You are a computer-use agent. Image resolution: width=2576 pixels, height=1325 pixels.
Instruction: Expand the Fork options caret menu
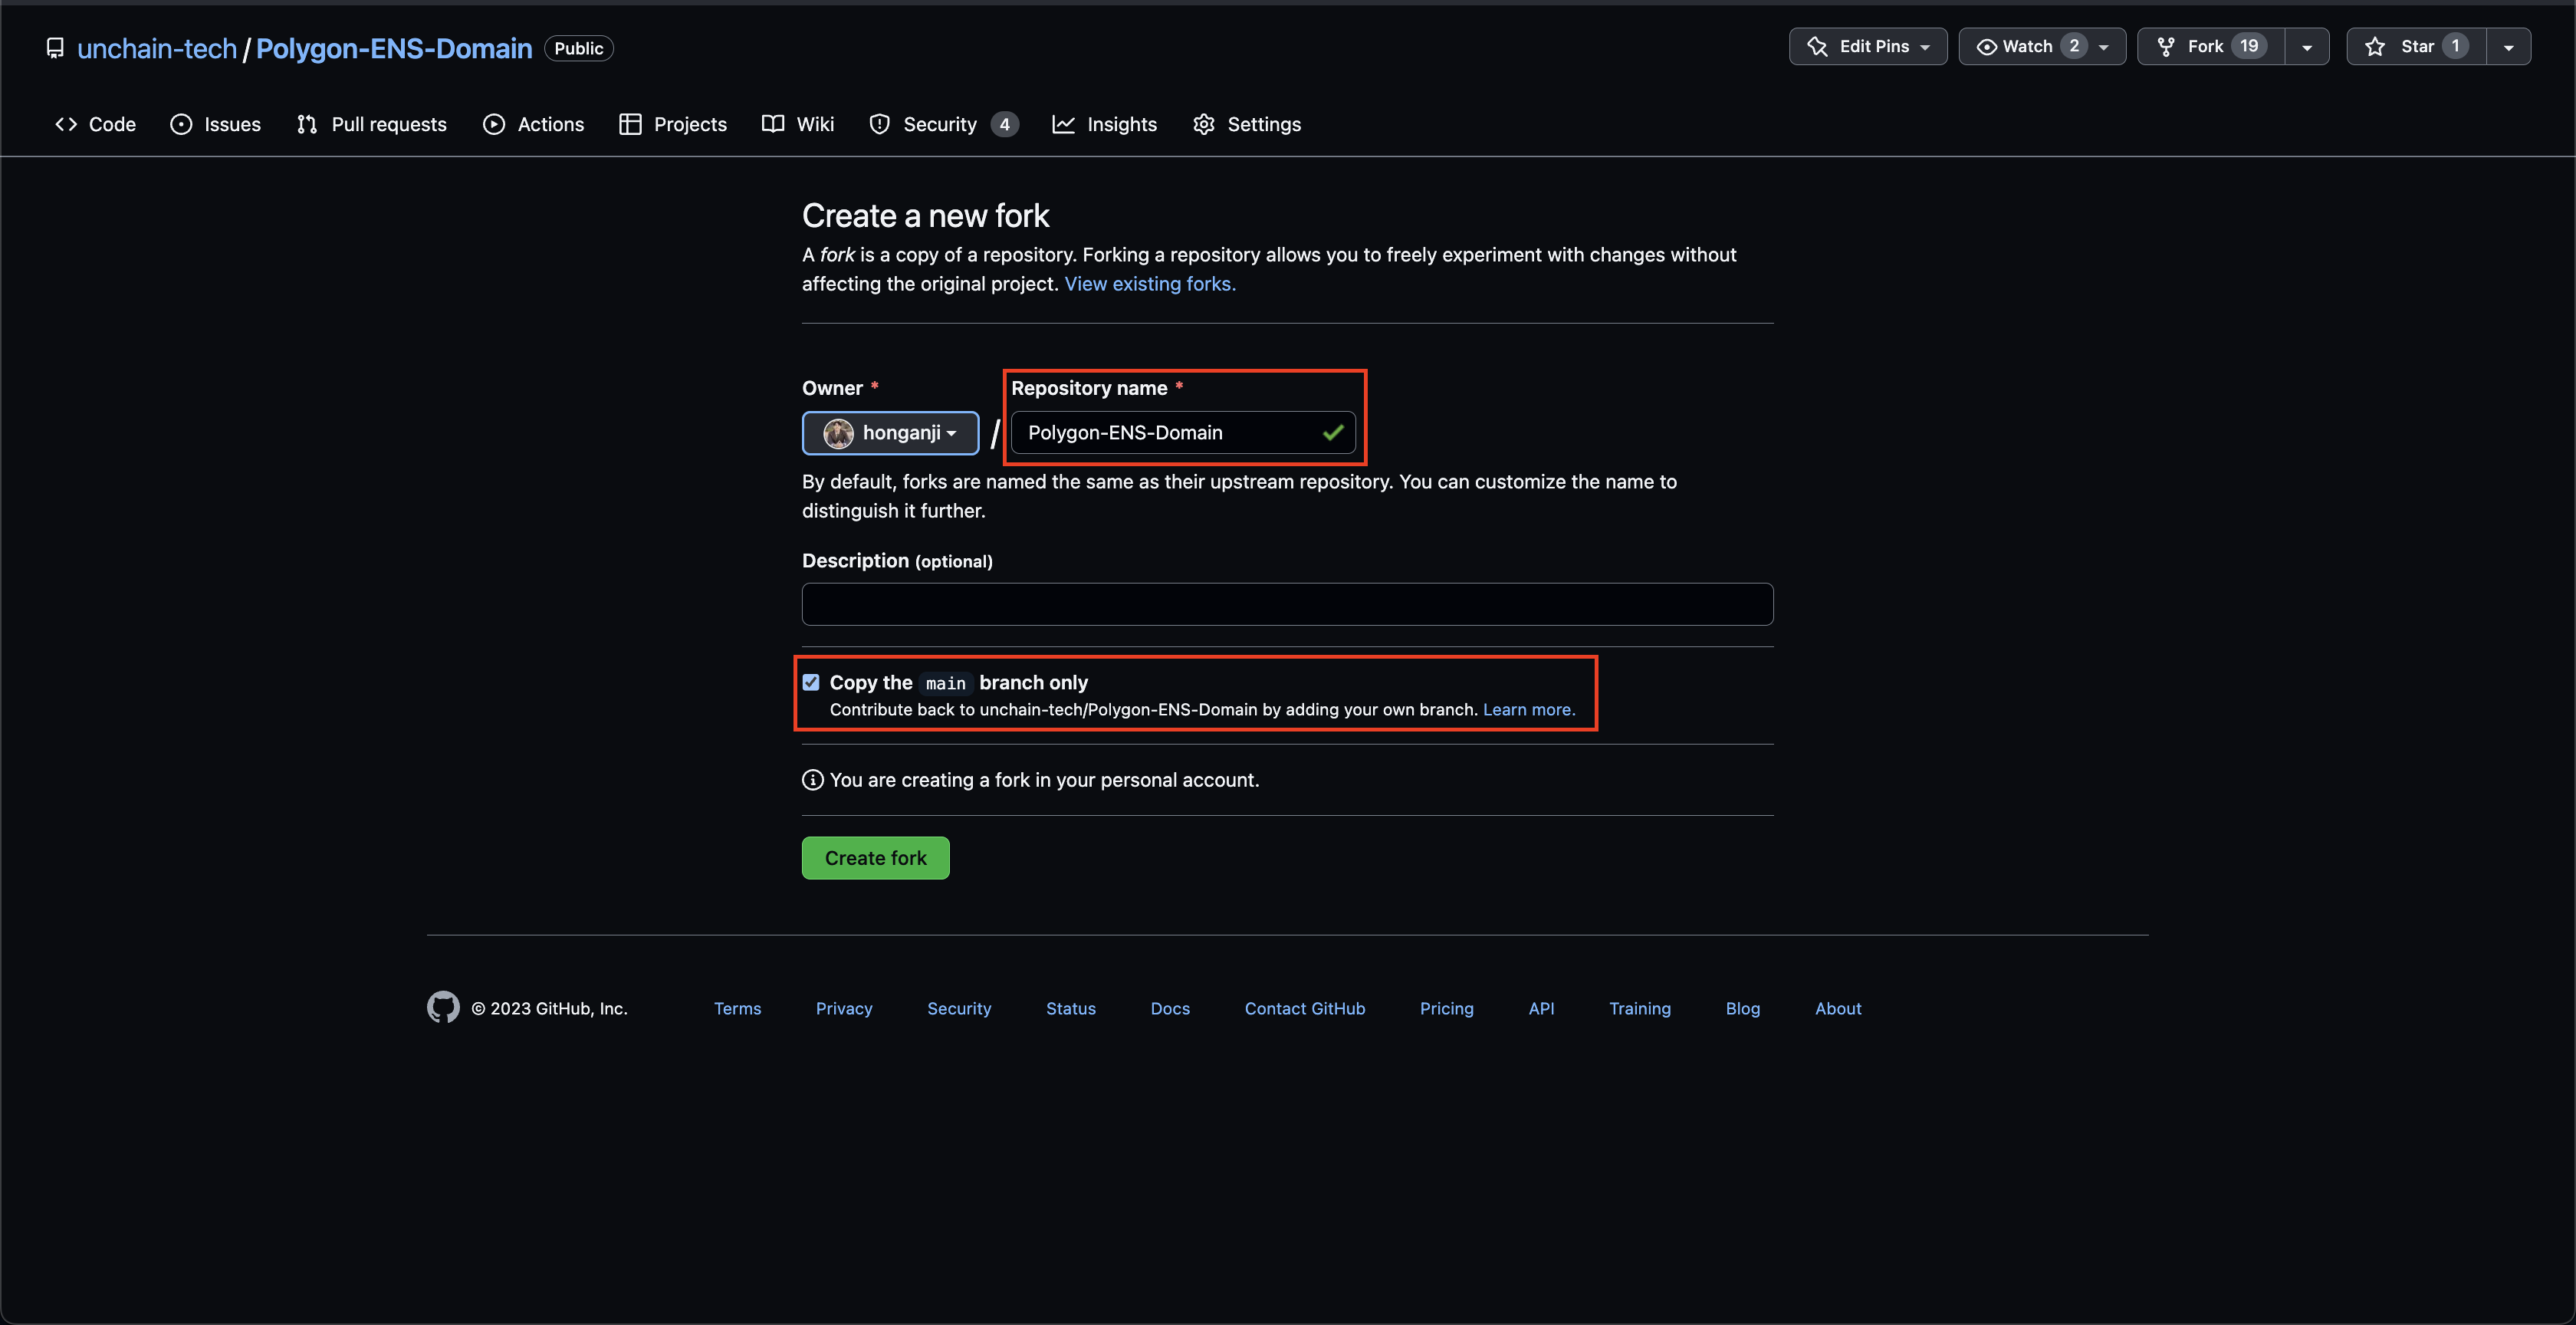pyautogui.click(x=2307, y=46)
